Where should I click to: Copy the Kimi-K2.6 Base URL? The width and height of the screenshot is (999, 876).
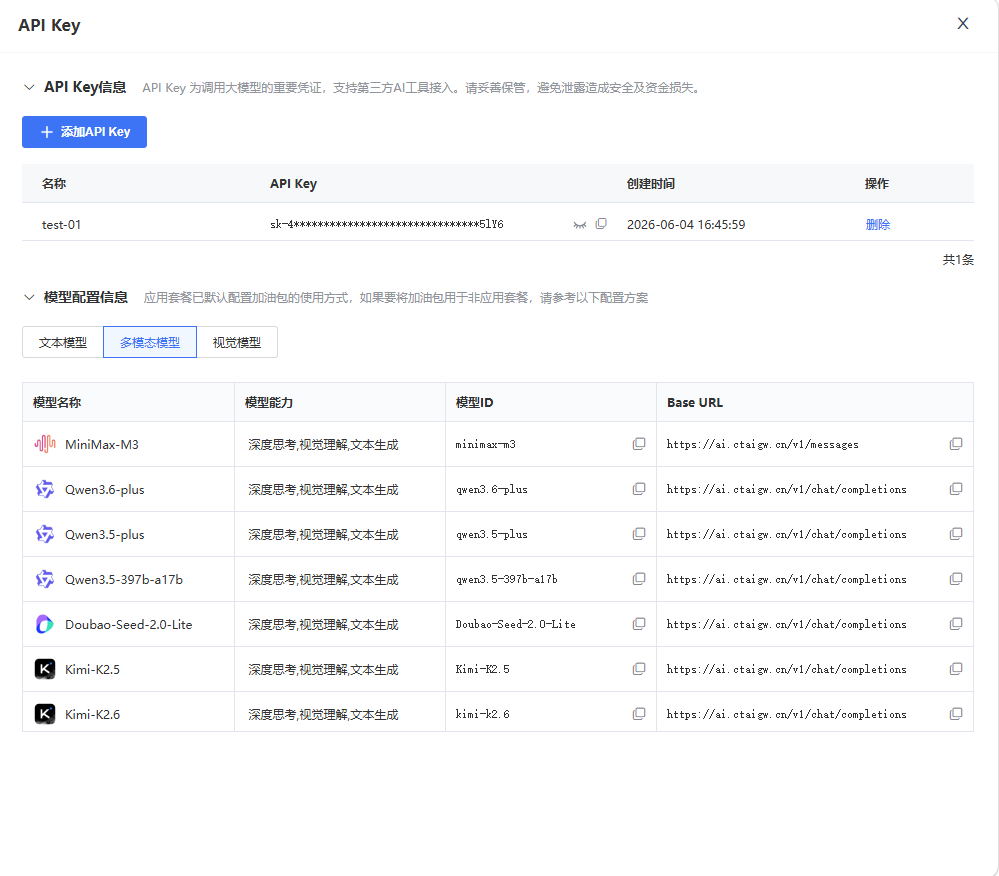coord(956,714)
